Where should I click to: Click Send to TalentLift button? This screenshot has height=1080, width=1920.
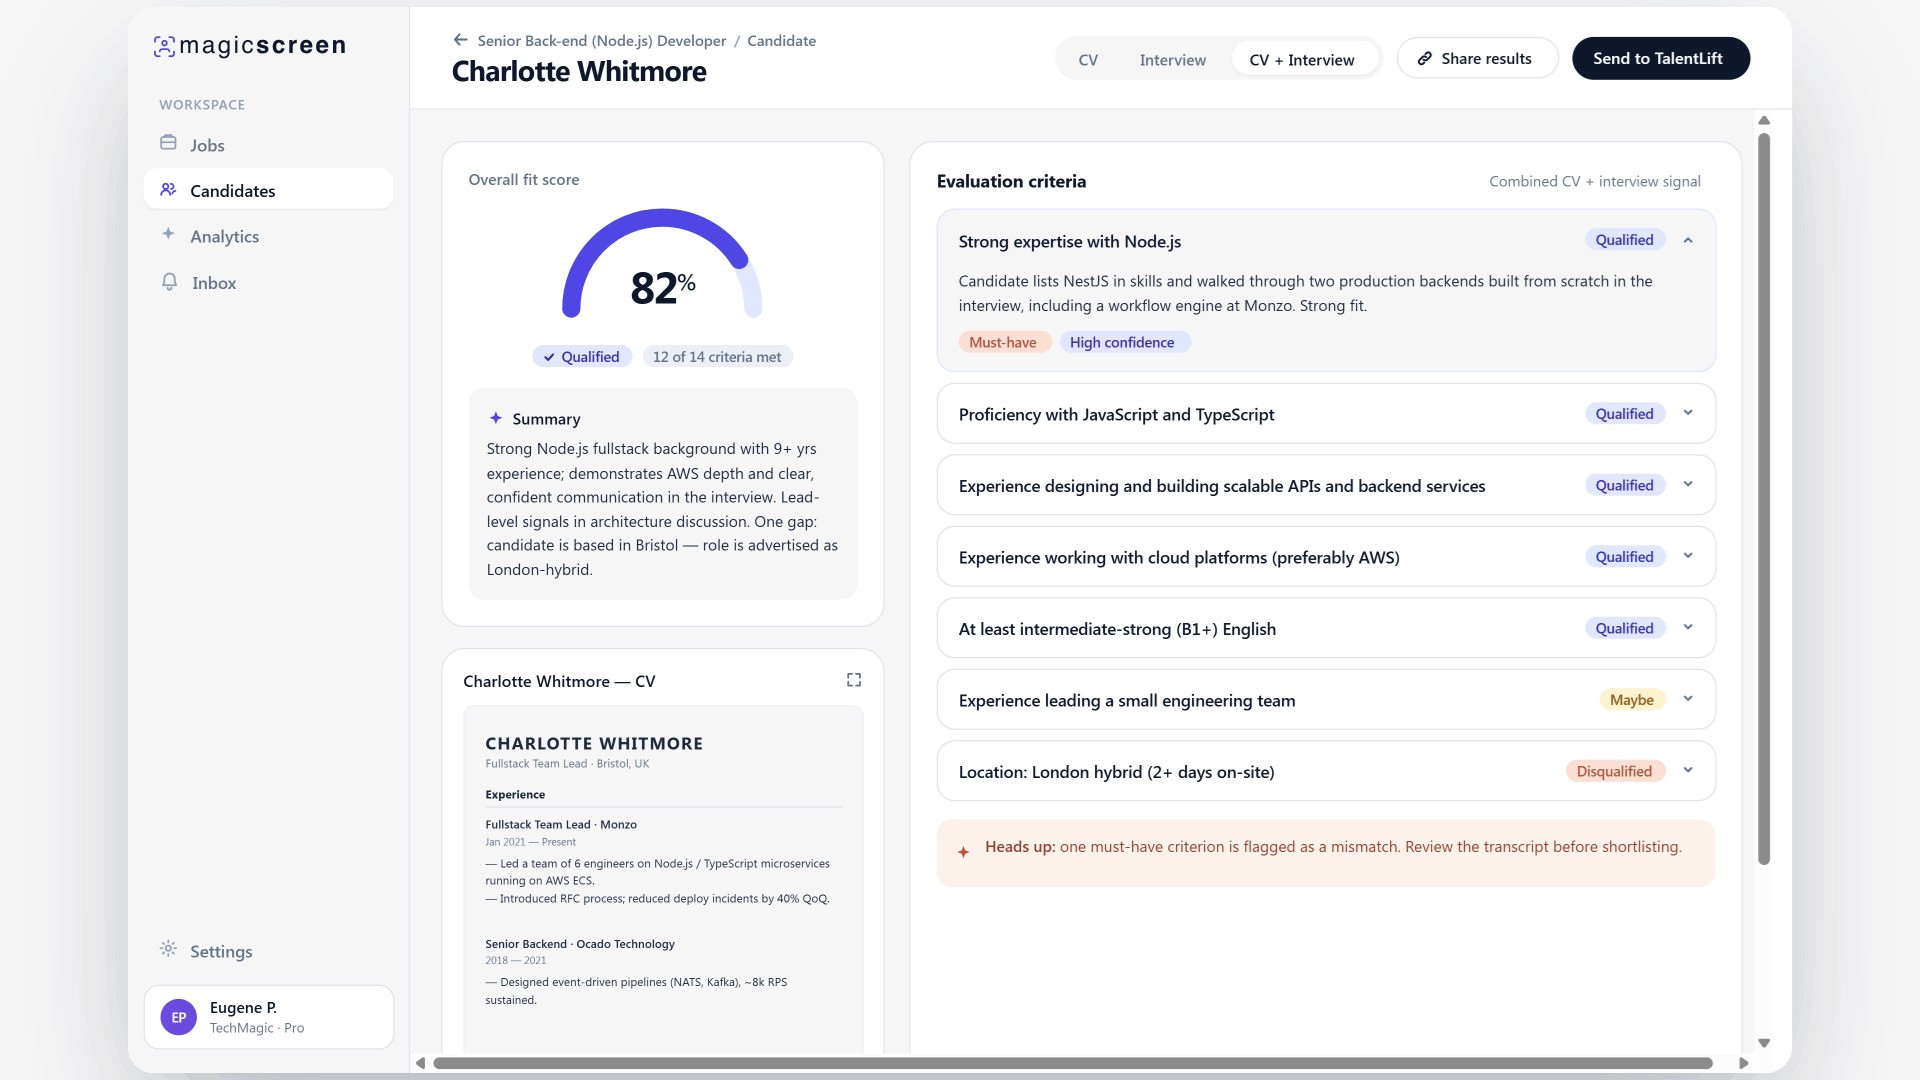coord(1661,58)
